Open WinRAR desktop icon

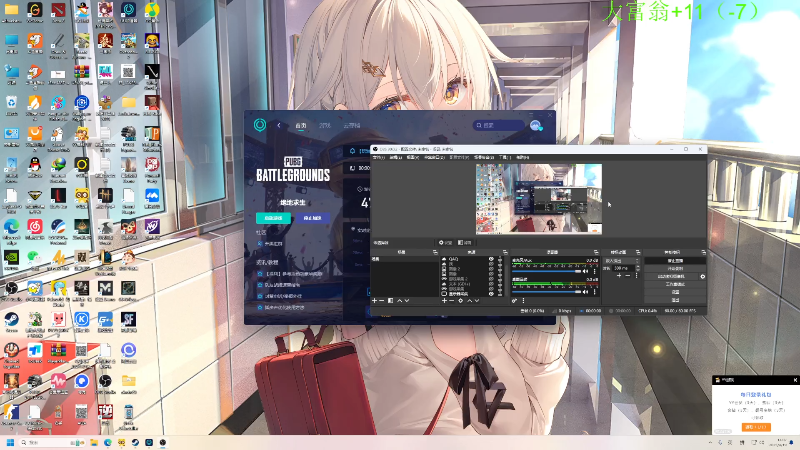point(82,71)
